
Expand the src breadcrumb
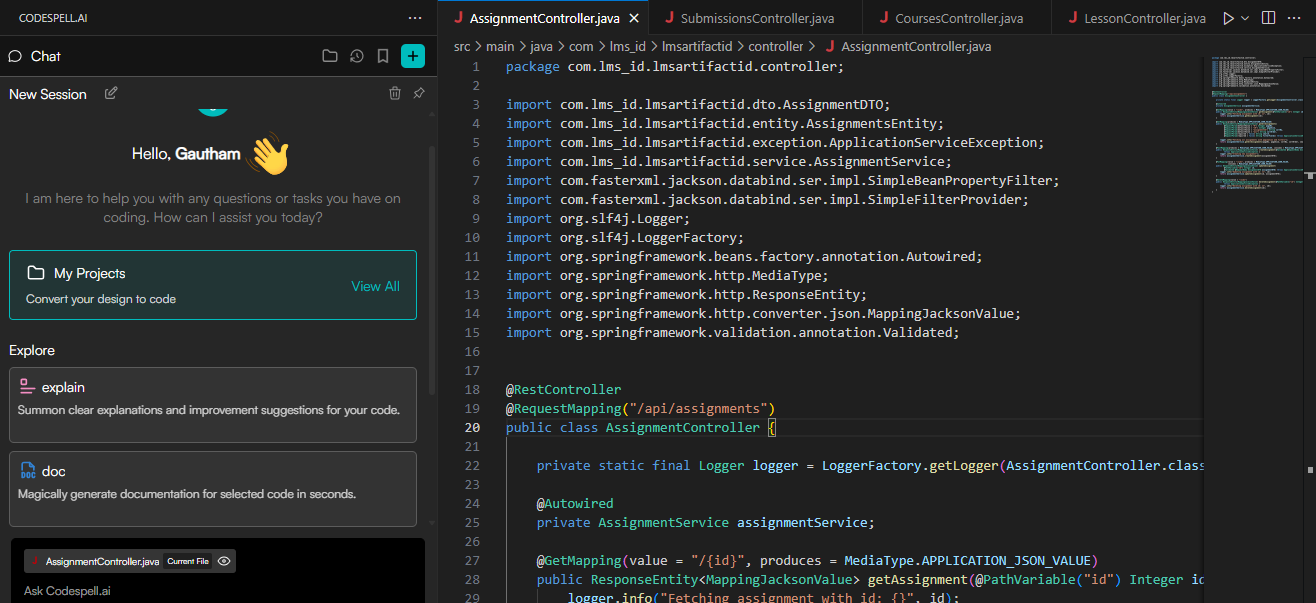tap(462, 46)
